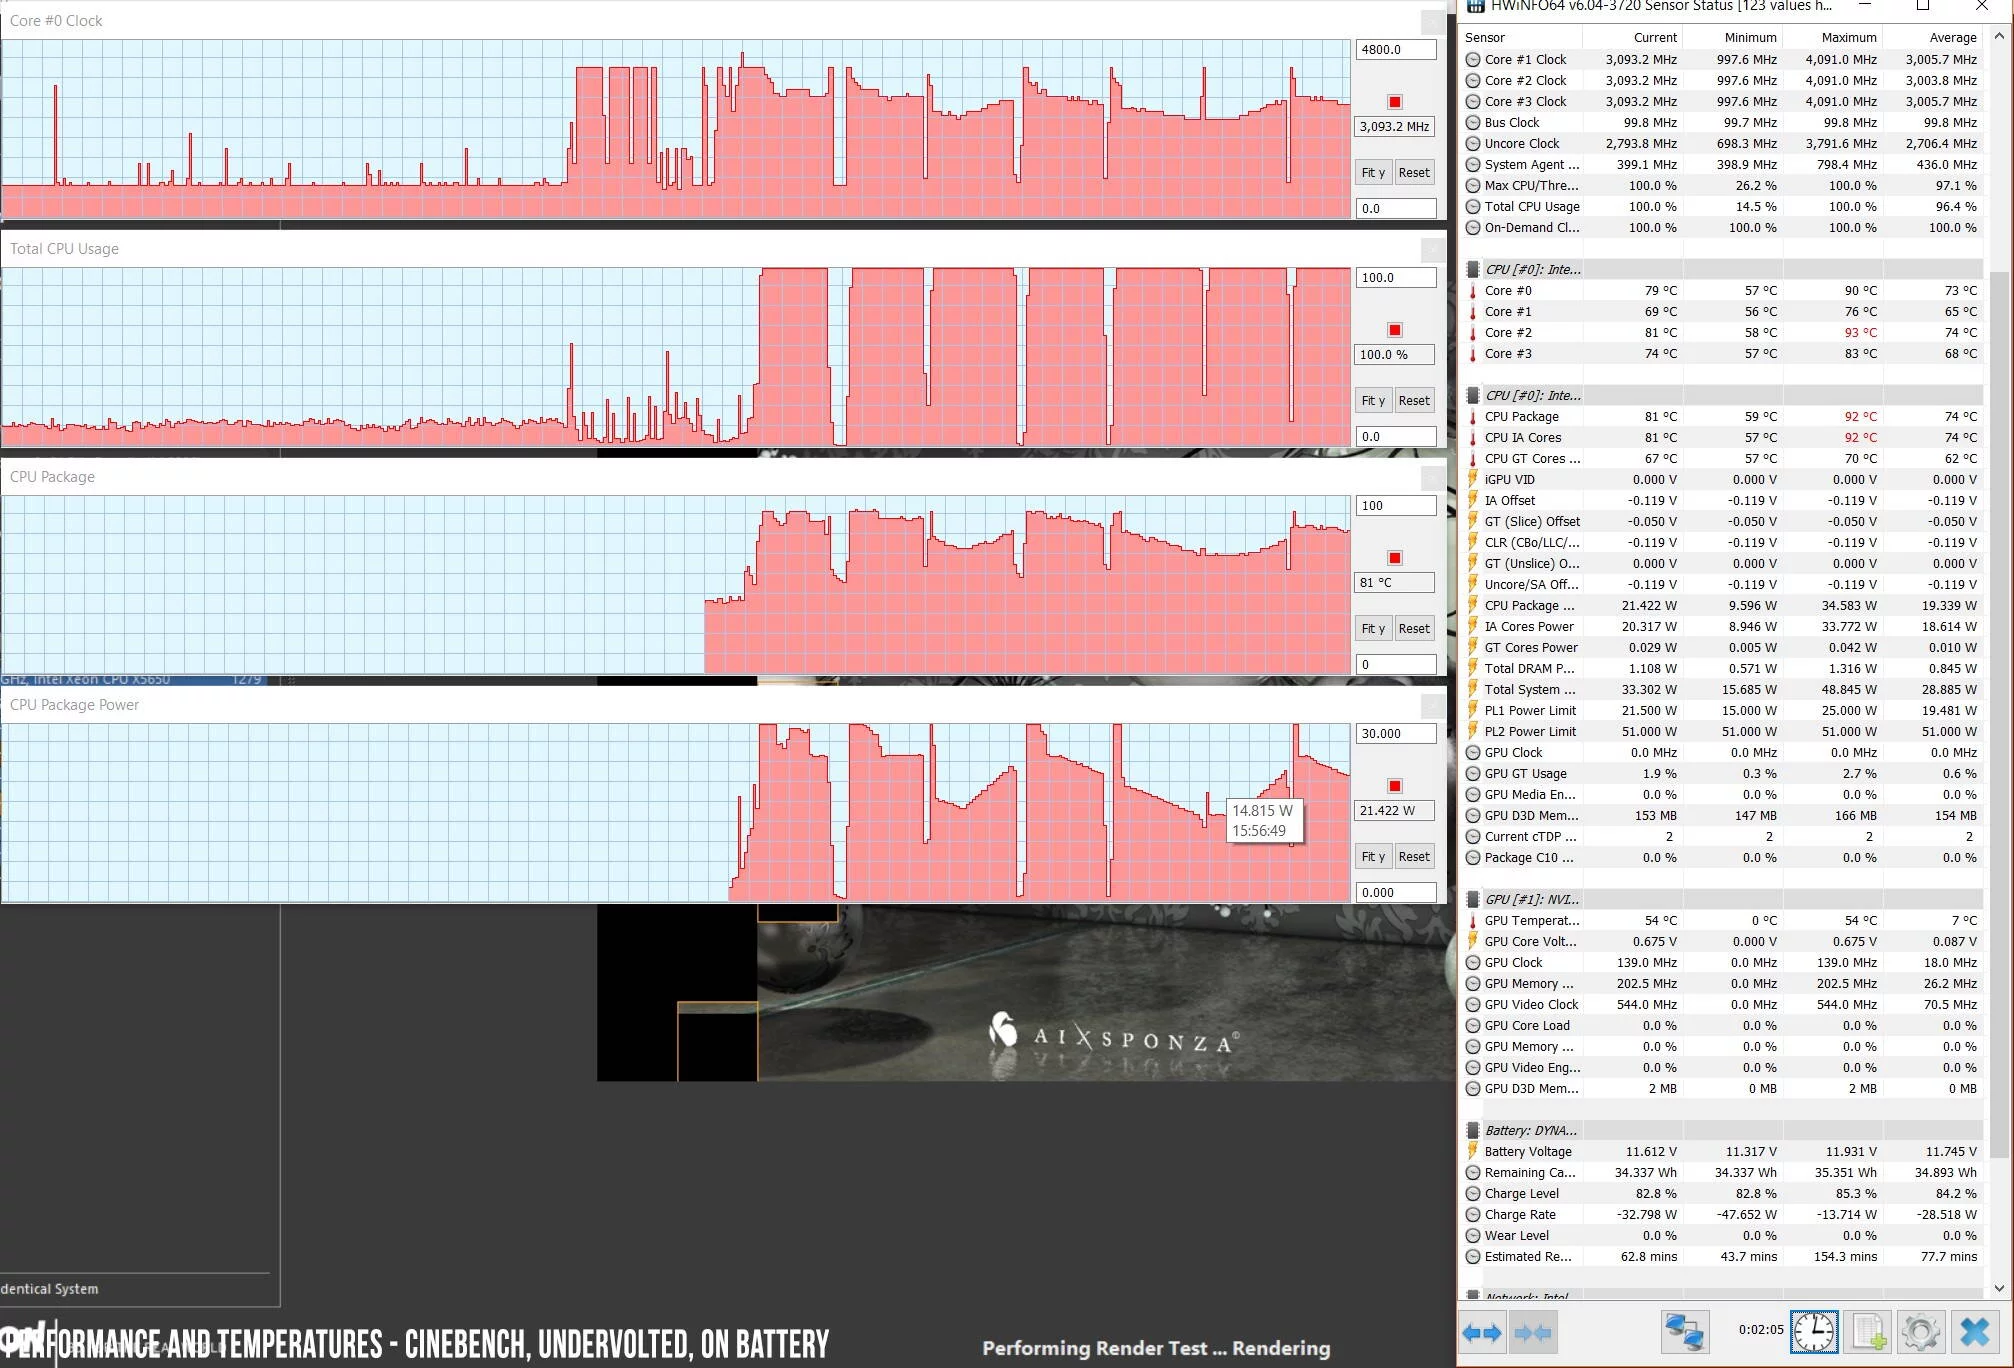Select the PL2 Power Limit row
Image resolution: width=2014 pixels, height=1368 pixels.
[x=1722, y=731]
